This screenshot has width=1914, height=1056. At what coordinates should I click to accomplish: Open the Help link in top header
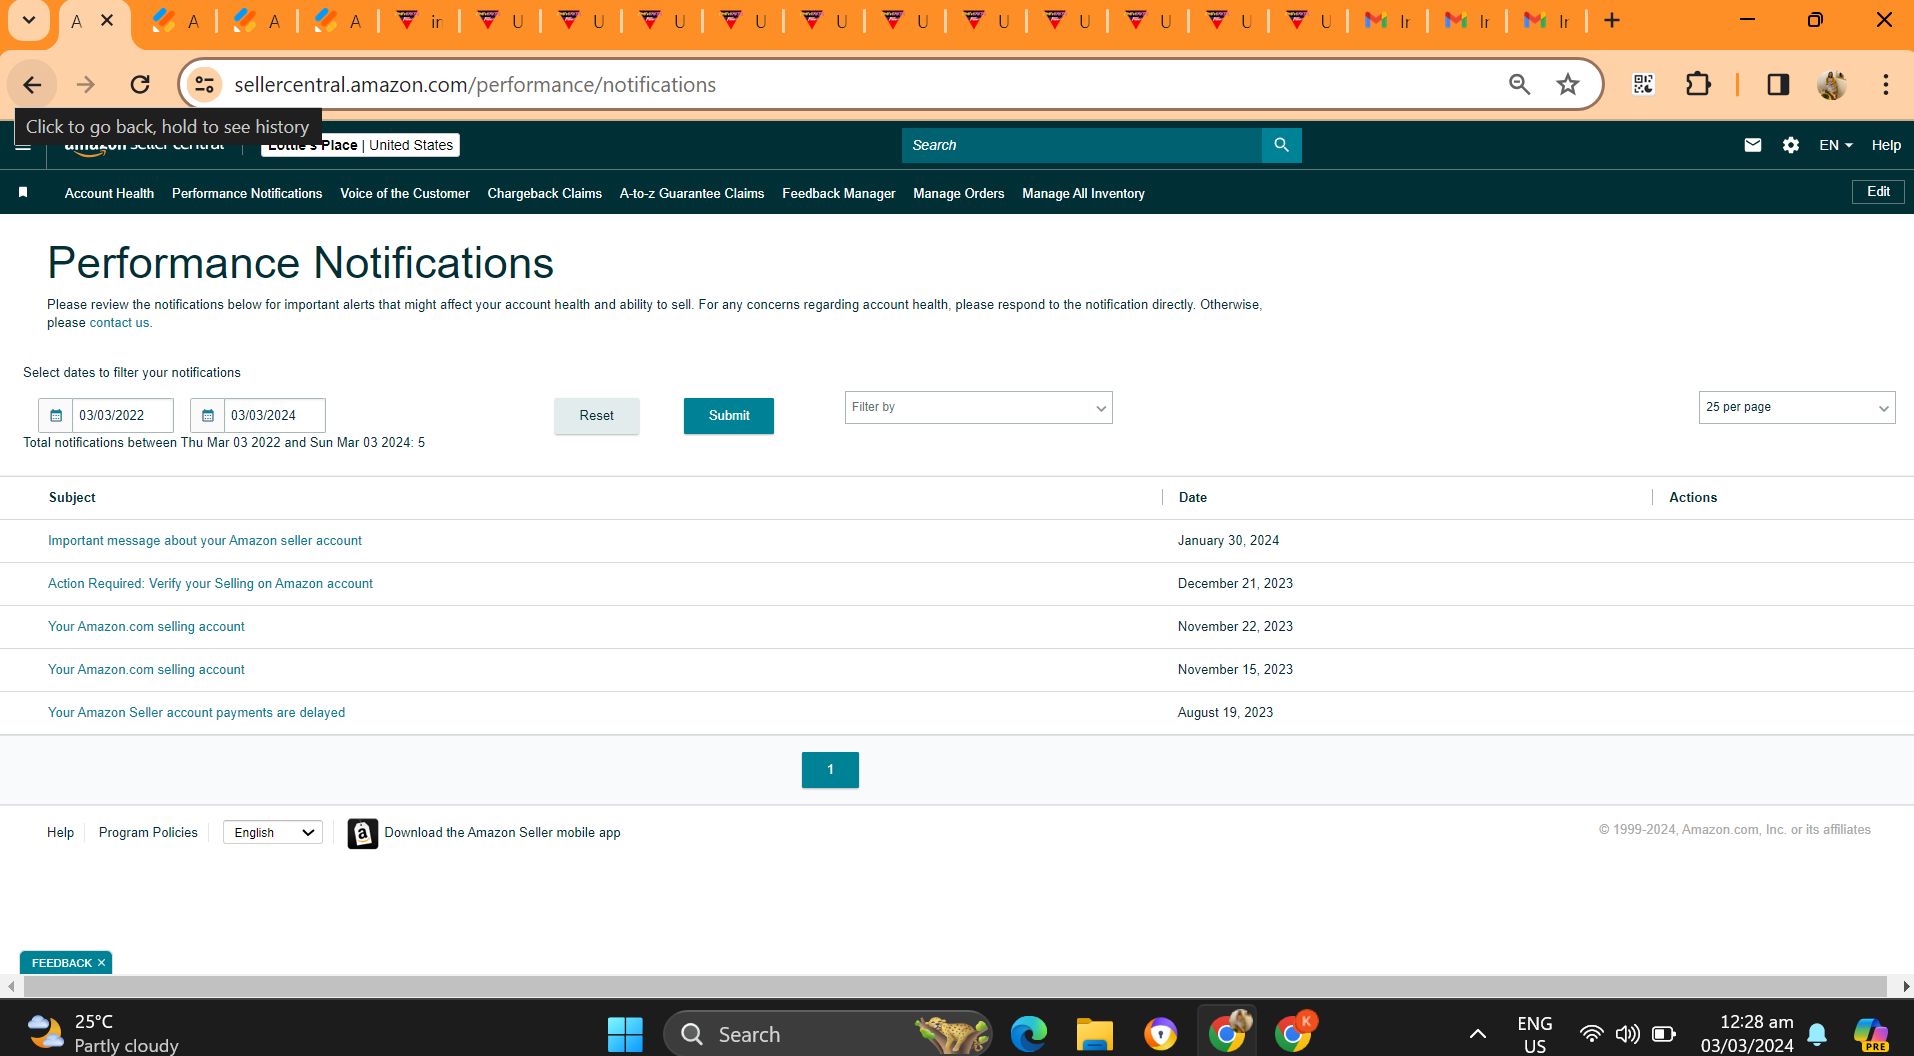(1886, 145)
